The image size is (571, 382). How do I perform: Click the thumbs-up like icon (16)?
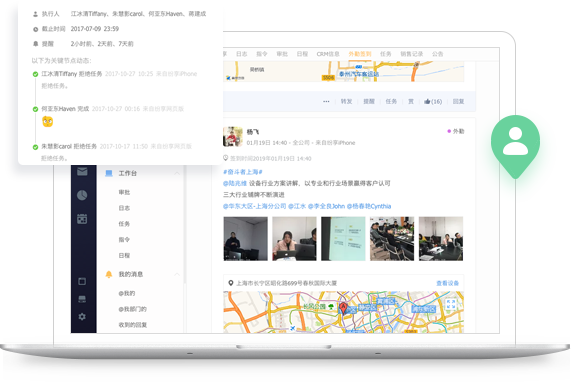(x=427, y=101)
